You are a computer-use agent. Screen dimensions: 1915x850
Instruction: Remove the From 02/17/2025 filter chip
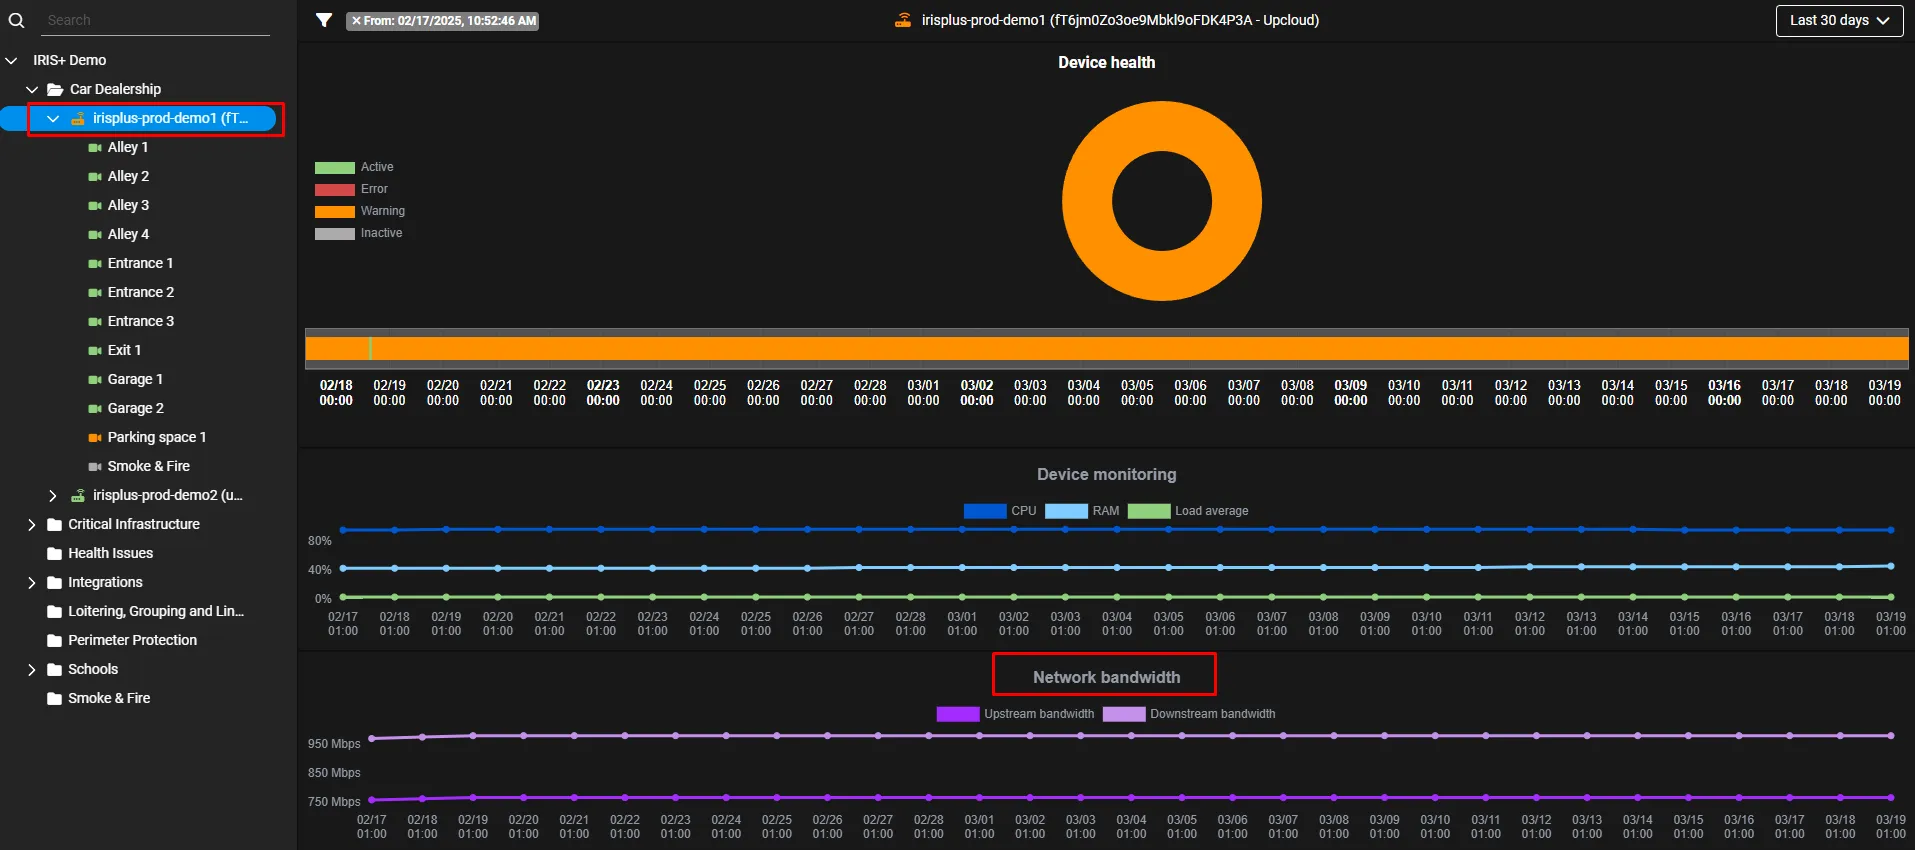(x=356, y=20)
